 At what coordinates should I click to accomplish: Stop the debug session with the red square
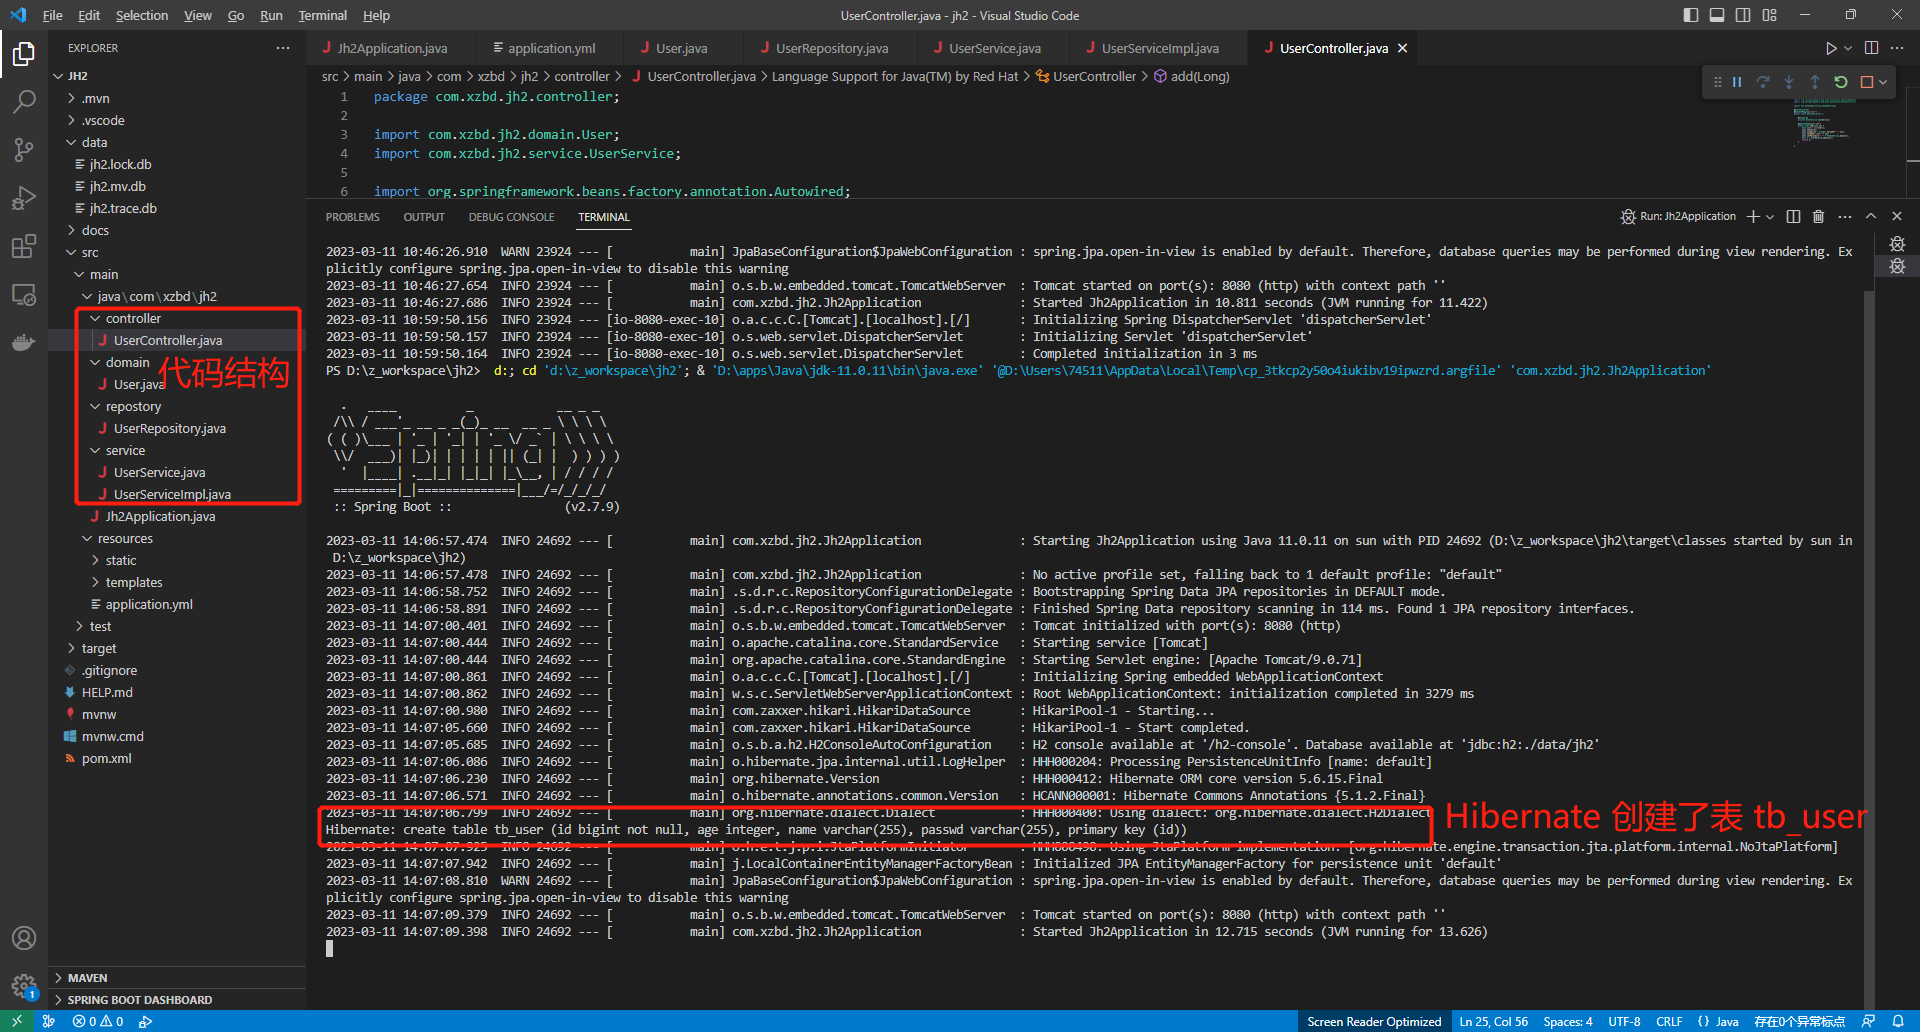pos(1866,82)
